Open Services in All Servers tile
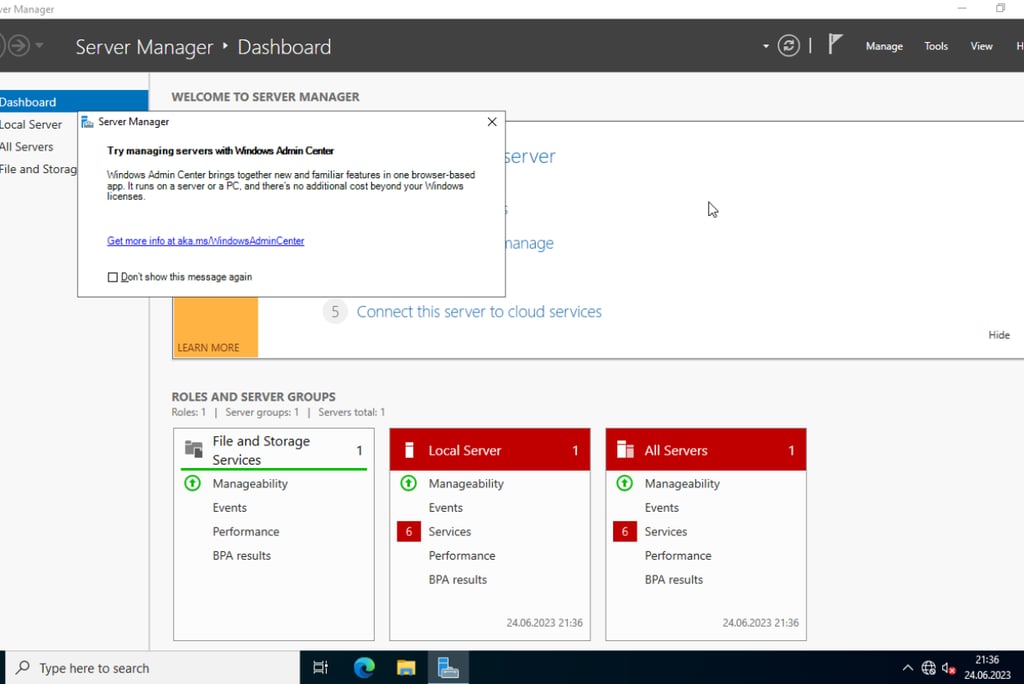 pos(665,532)
